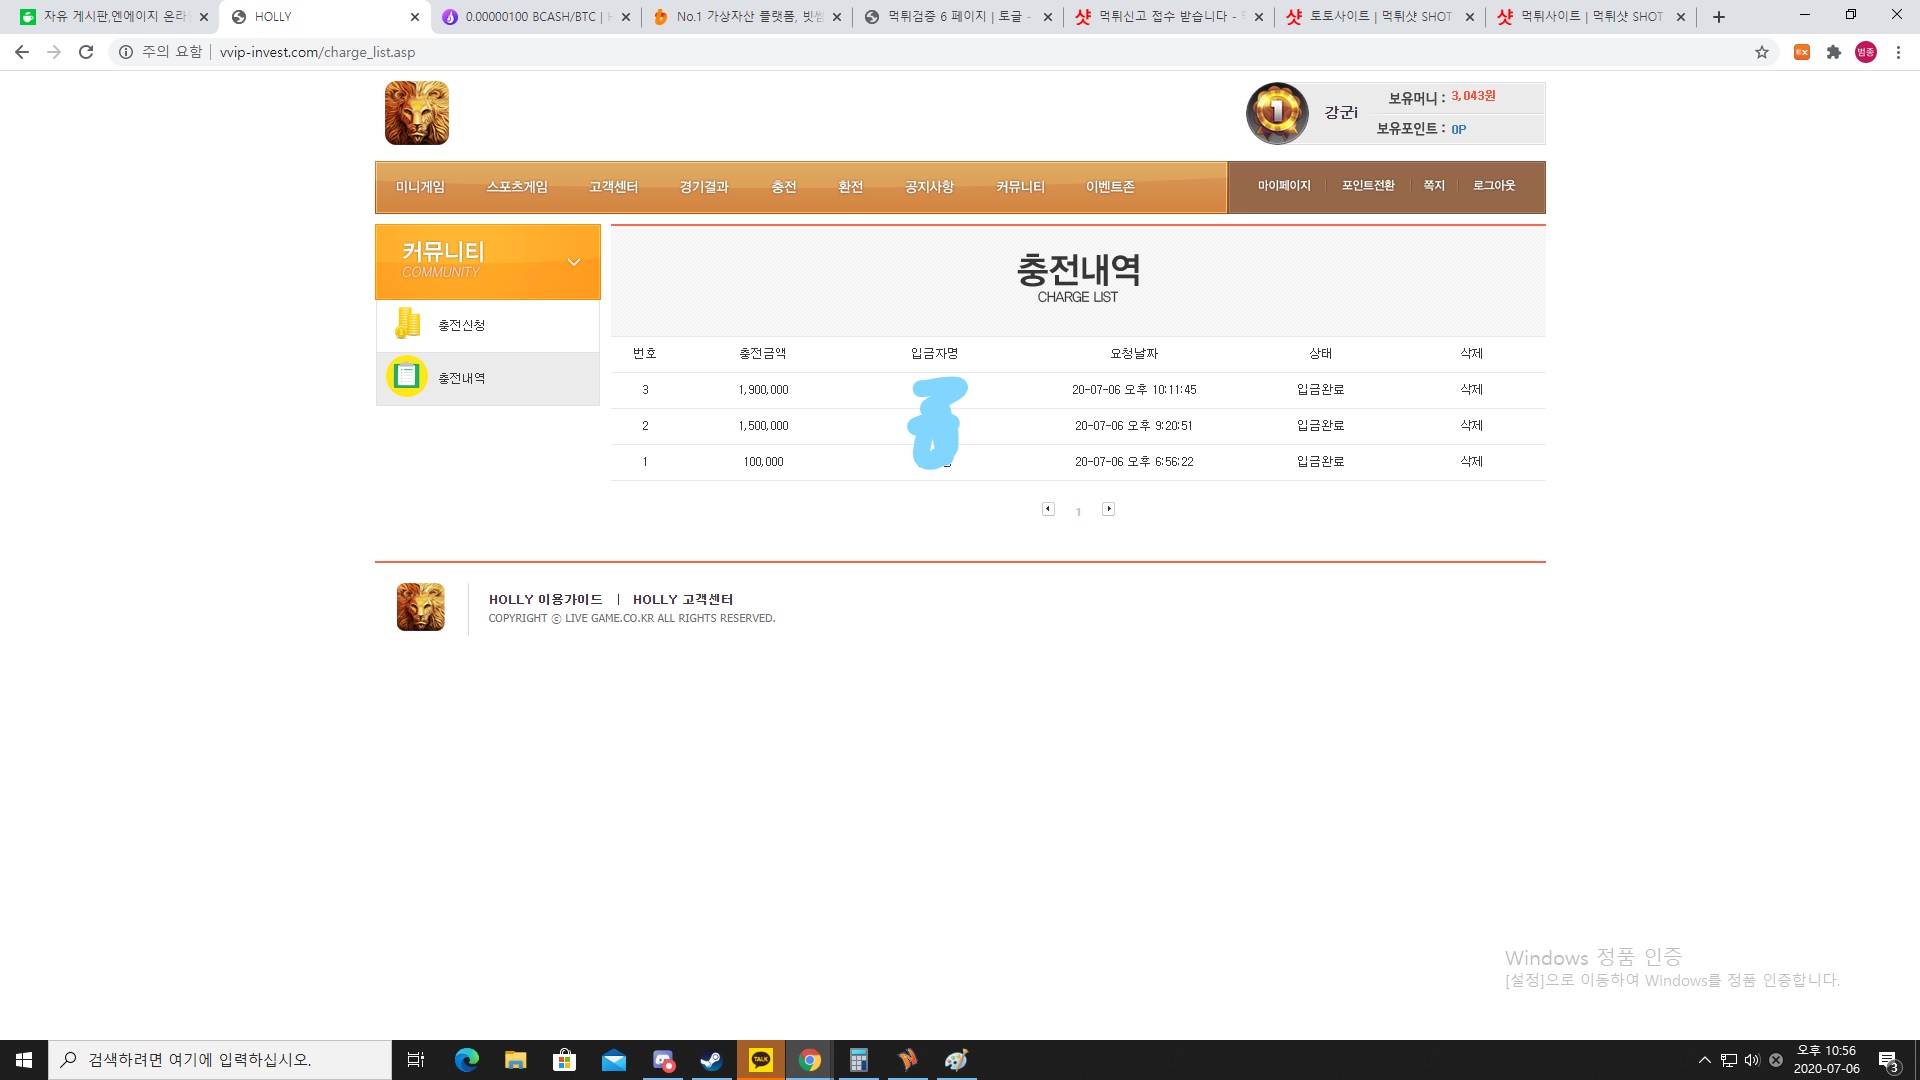Click the 1,500,000 charge amount cell
Image resolution: width=1920 pixels, height=1080 pixels.
point(763,426)
